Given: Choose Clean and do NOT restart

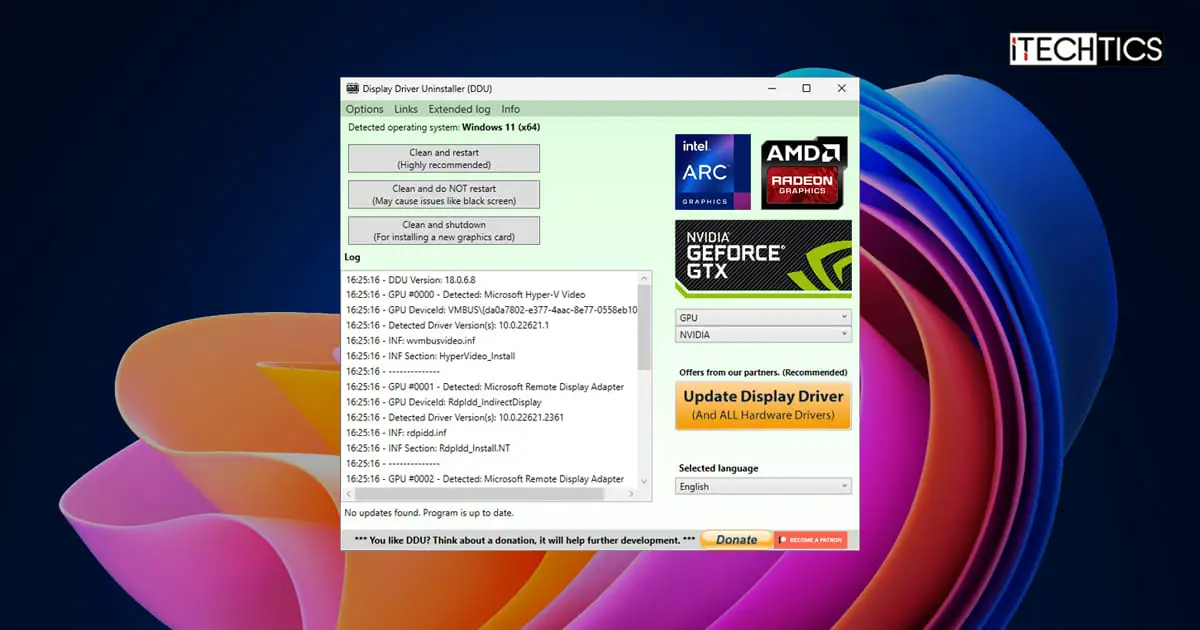Looking at the screenshot, I should click(443, 194).
